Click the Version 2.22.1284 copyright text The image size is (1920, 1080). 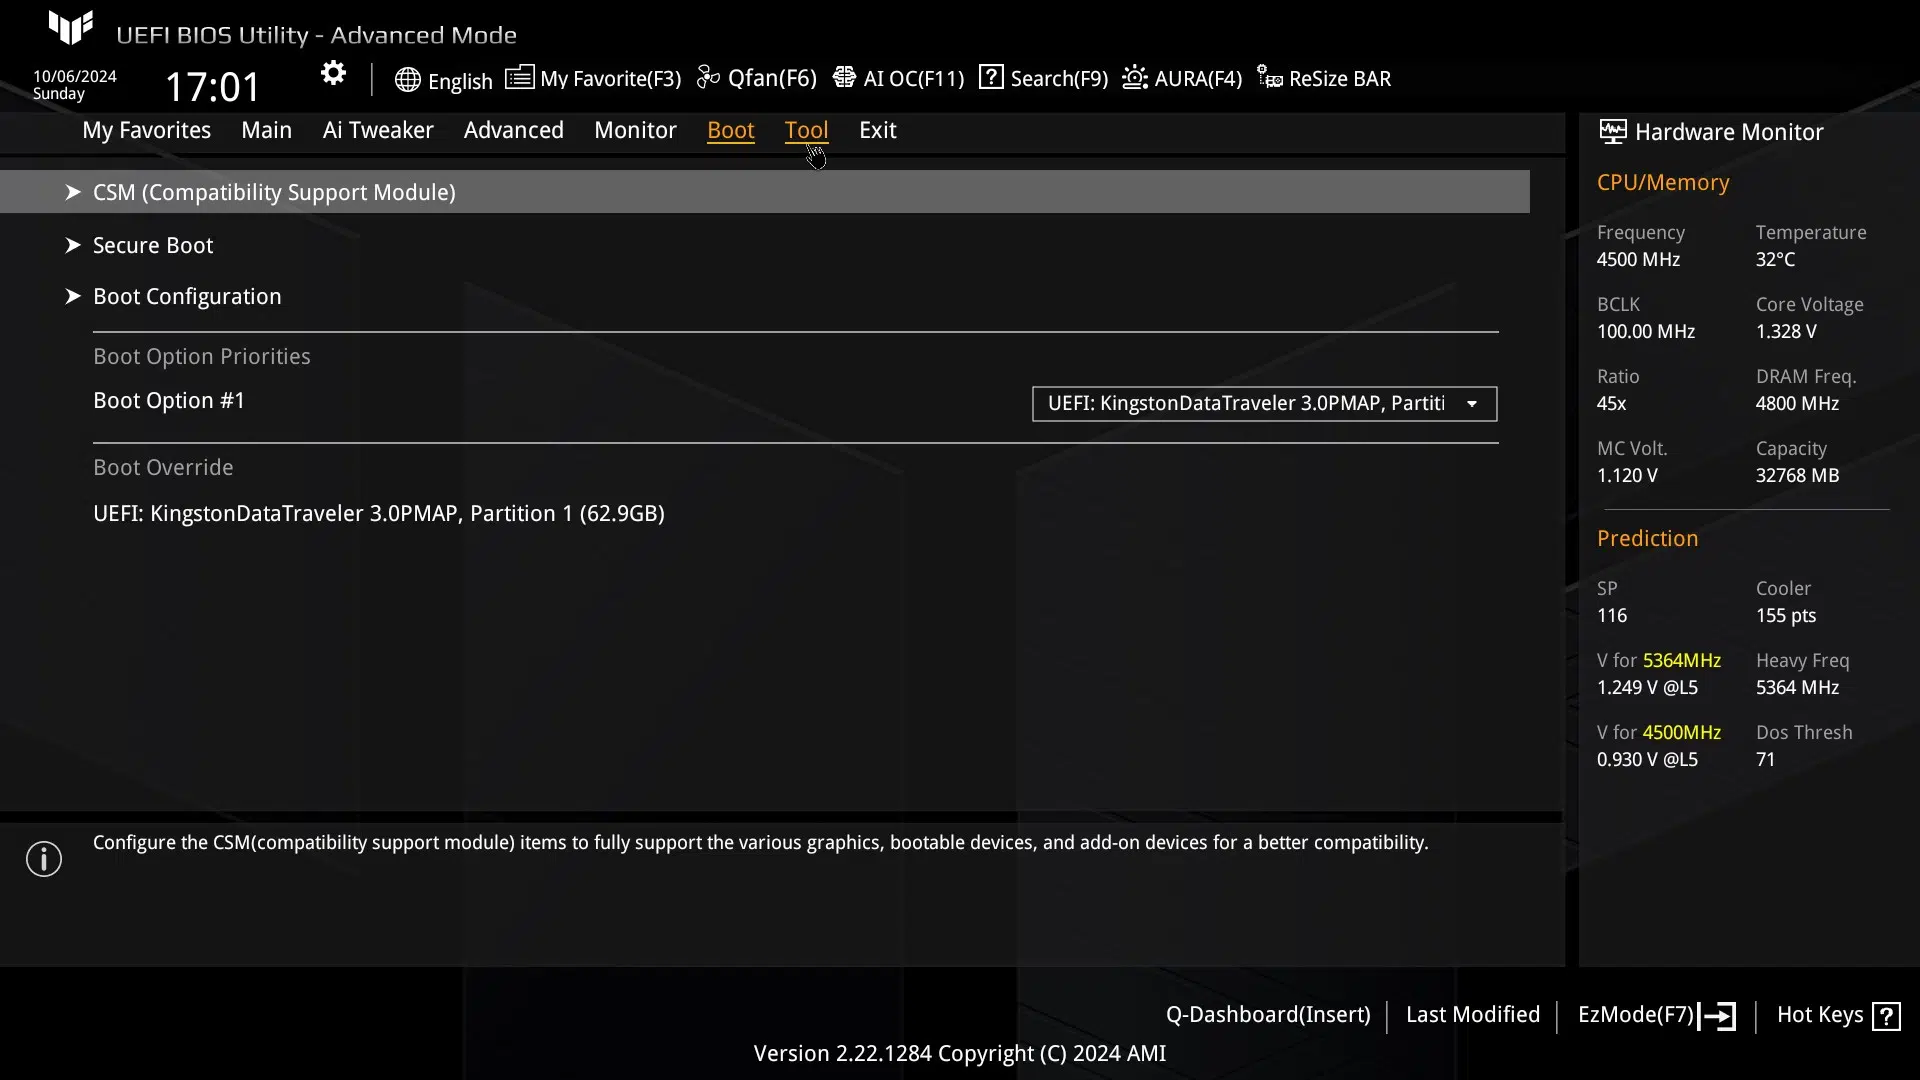pos(960,1053)
